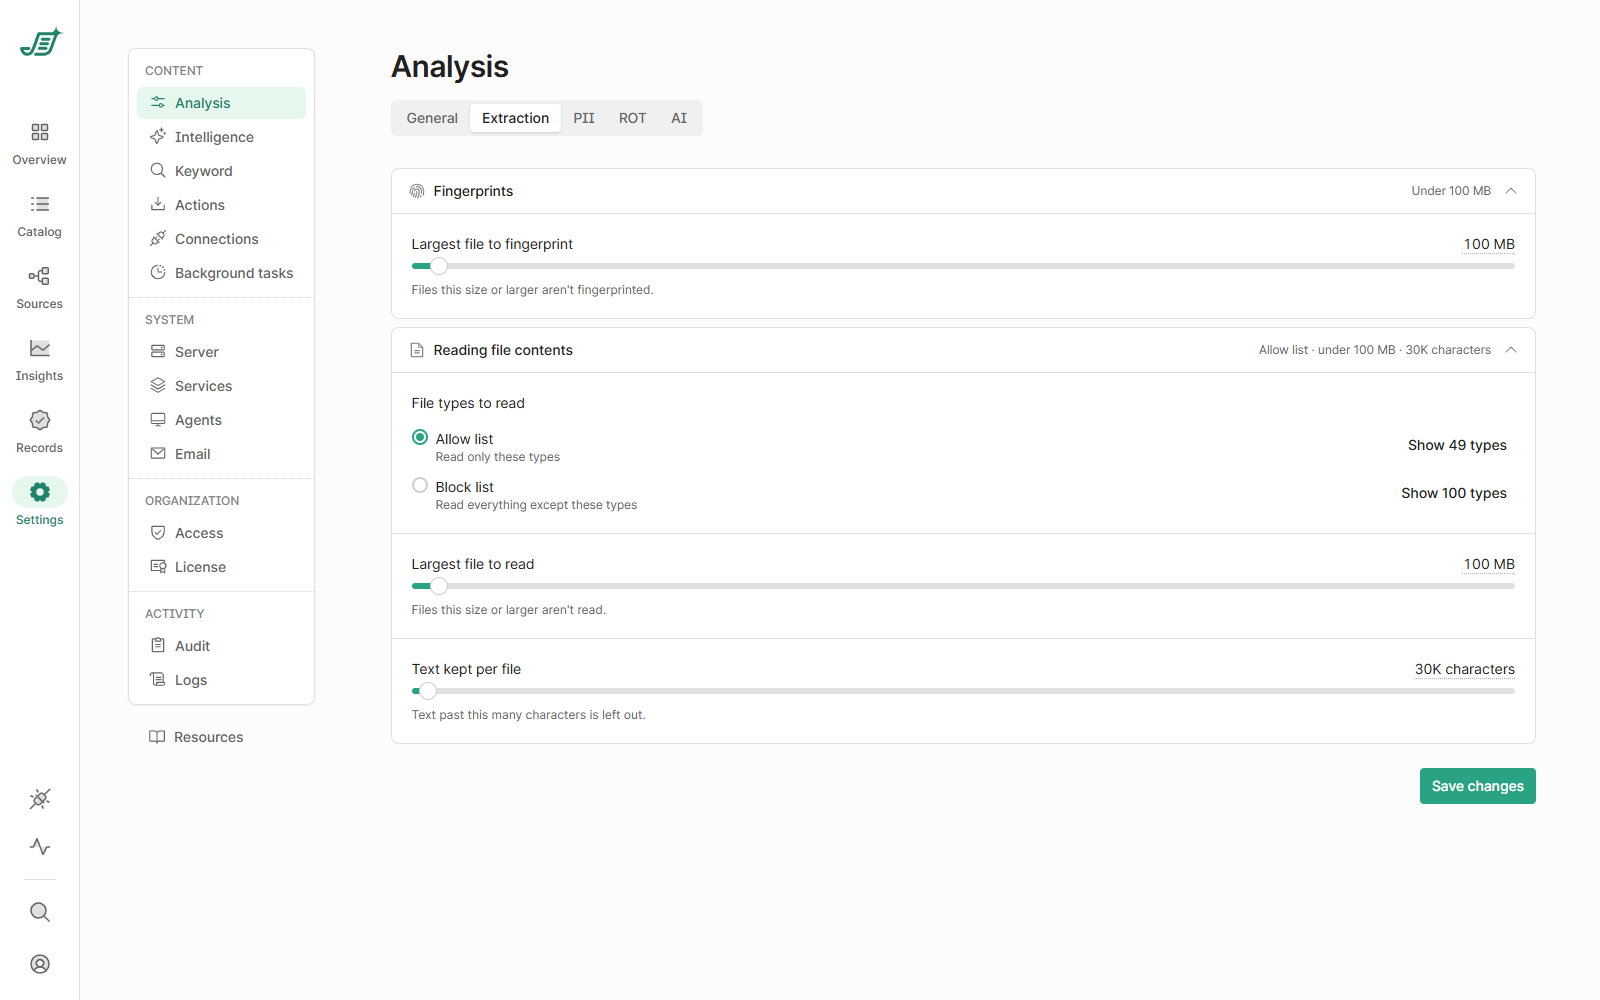Open the Insights chart icon
The image size is (1600, 1000).
click(40, 348)
